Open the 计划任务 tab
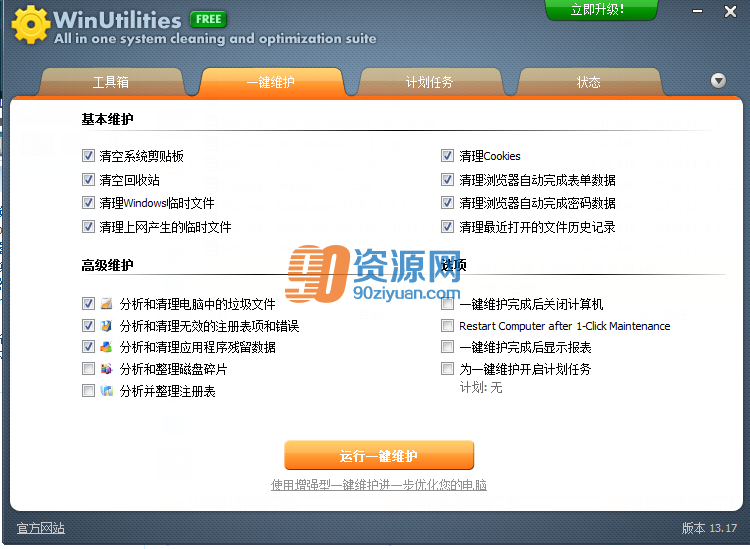 click(430, 82)
